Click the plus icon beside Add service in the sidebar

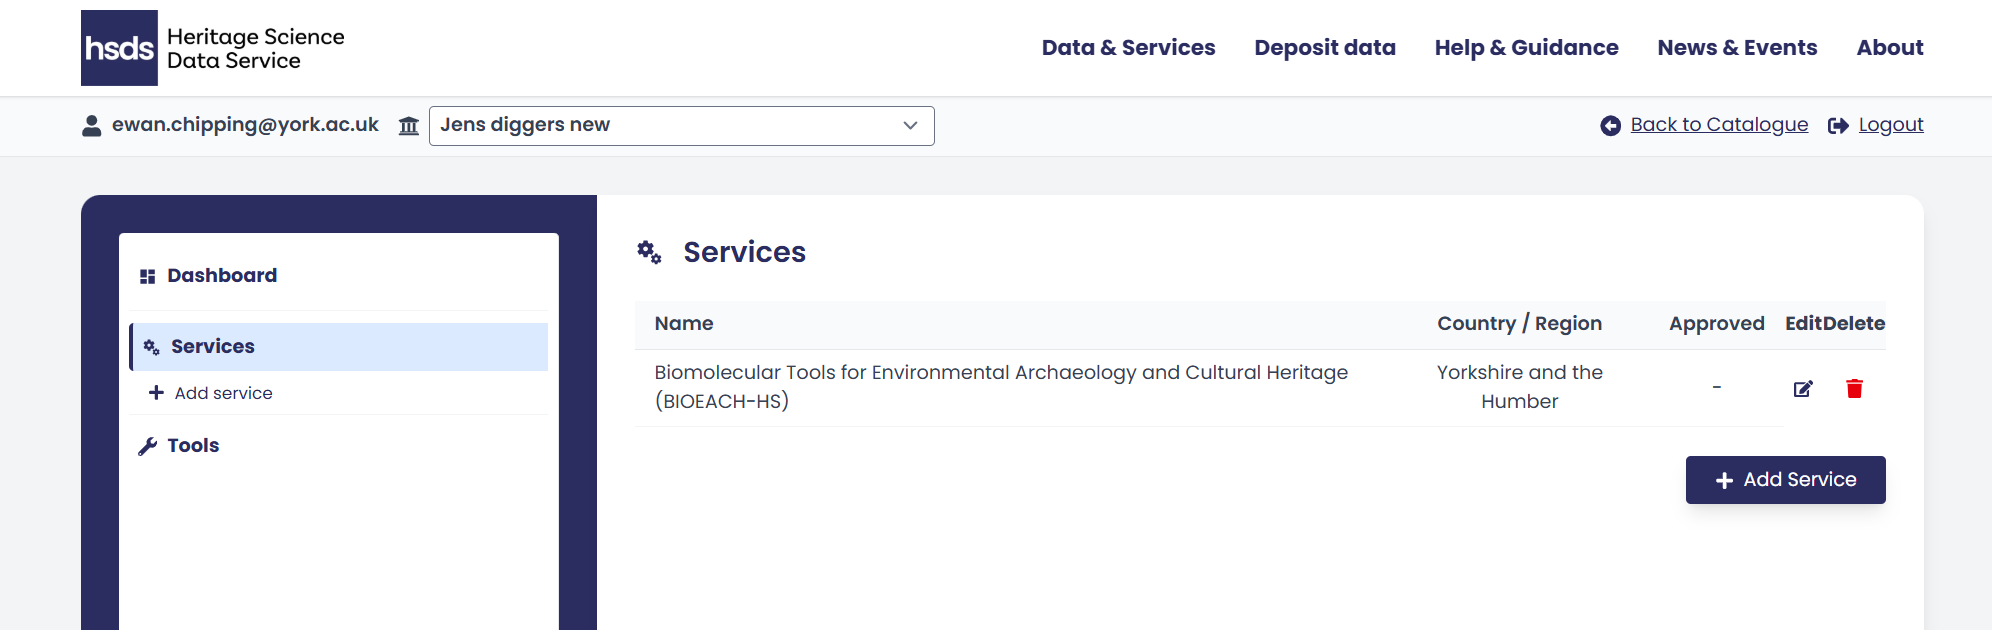point(156,393)
